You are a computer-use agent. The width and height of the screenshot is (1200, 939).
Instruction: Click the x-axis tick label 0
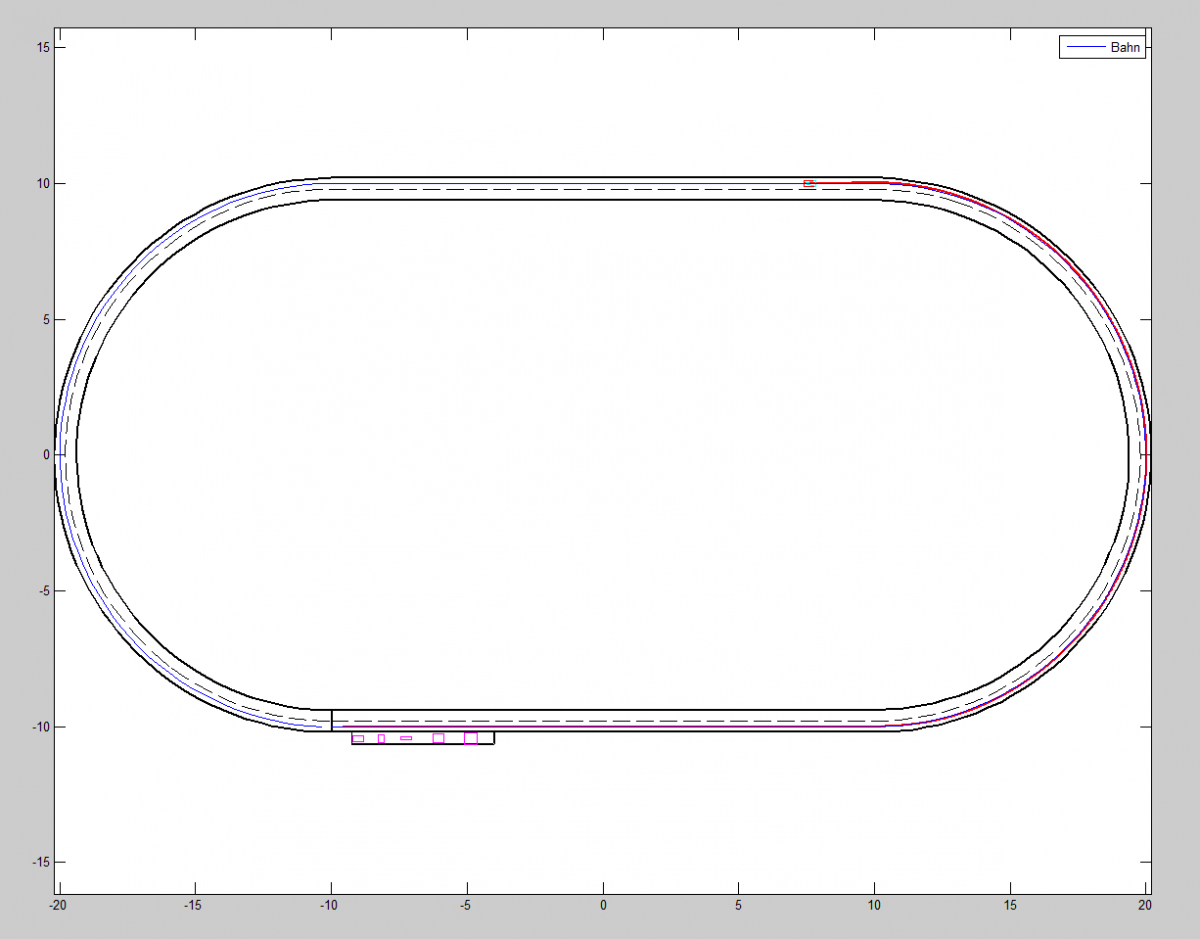pos(603,905)
